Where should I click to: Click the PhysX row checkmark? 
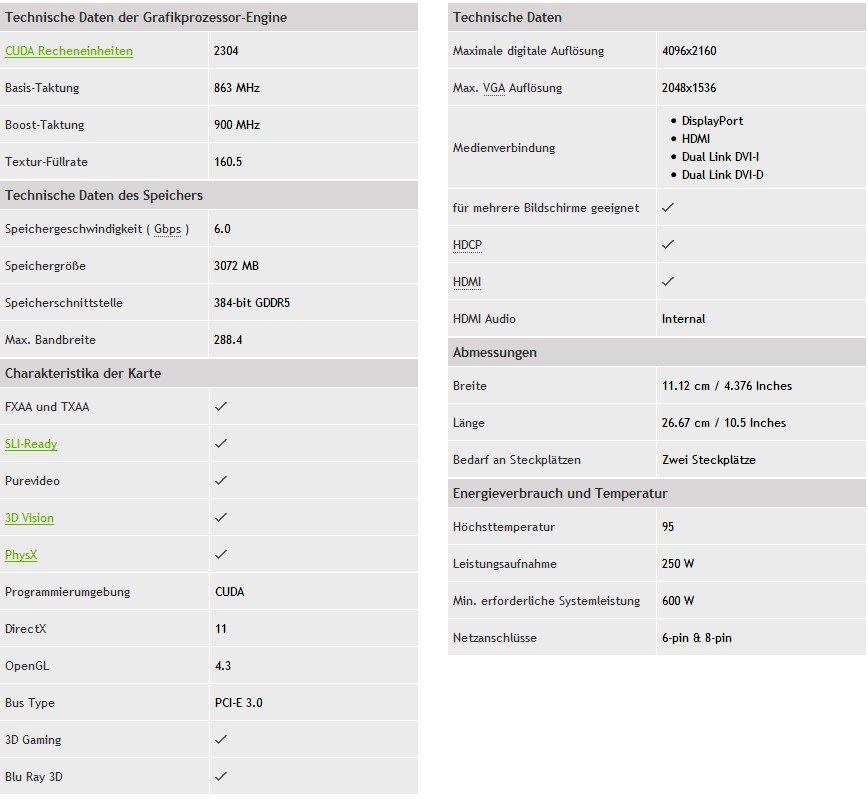click(x=221, y=555)
